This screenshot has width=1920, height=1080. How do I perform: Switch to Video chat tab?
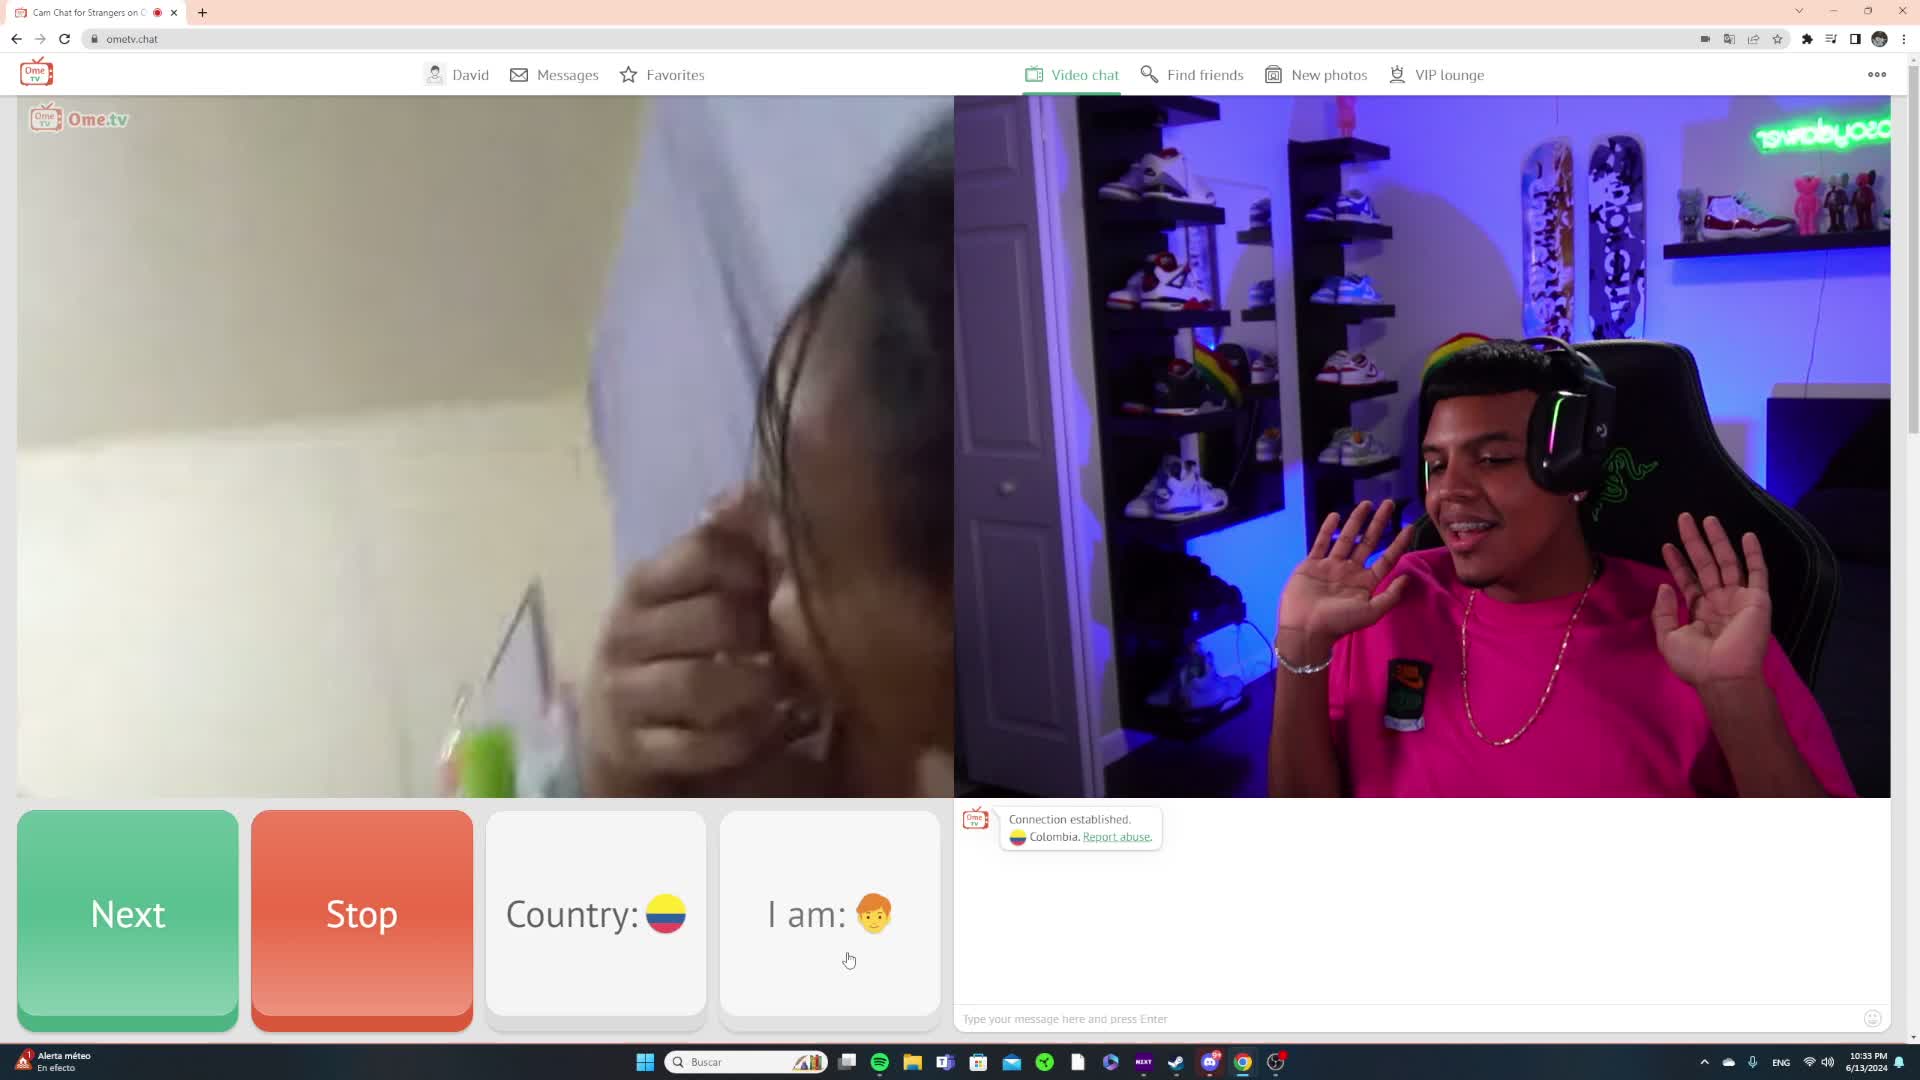(1072, 75)
